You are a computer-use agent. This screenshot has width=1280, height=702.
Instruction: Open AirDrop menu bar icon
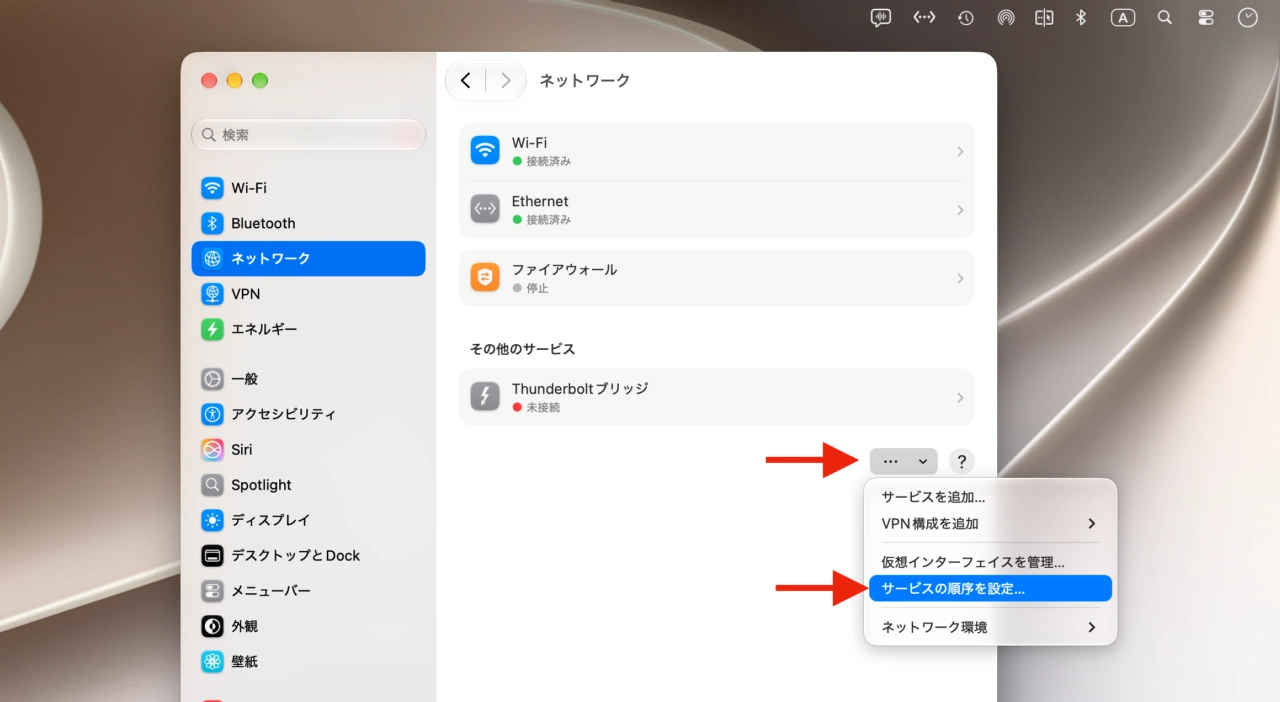pos(1006,18)
